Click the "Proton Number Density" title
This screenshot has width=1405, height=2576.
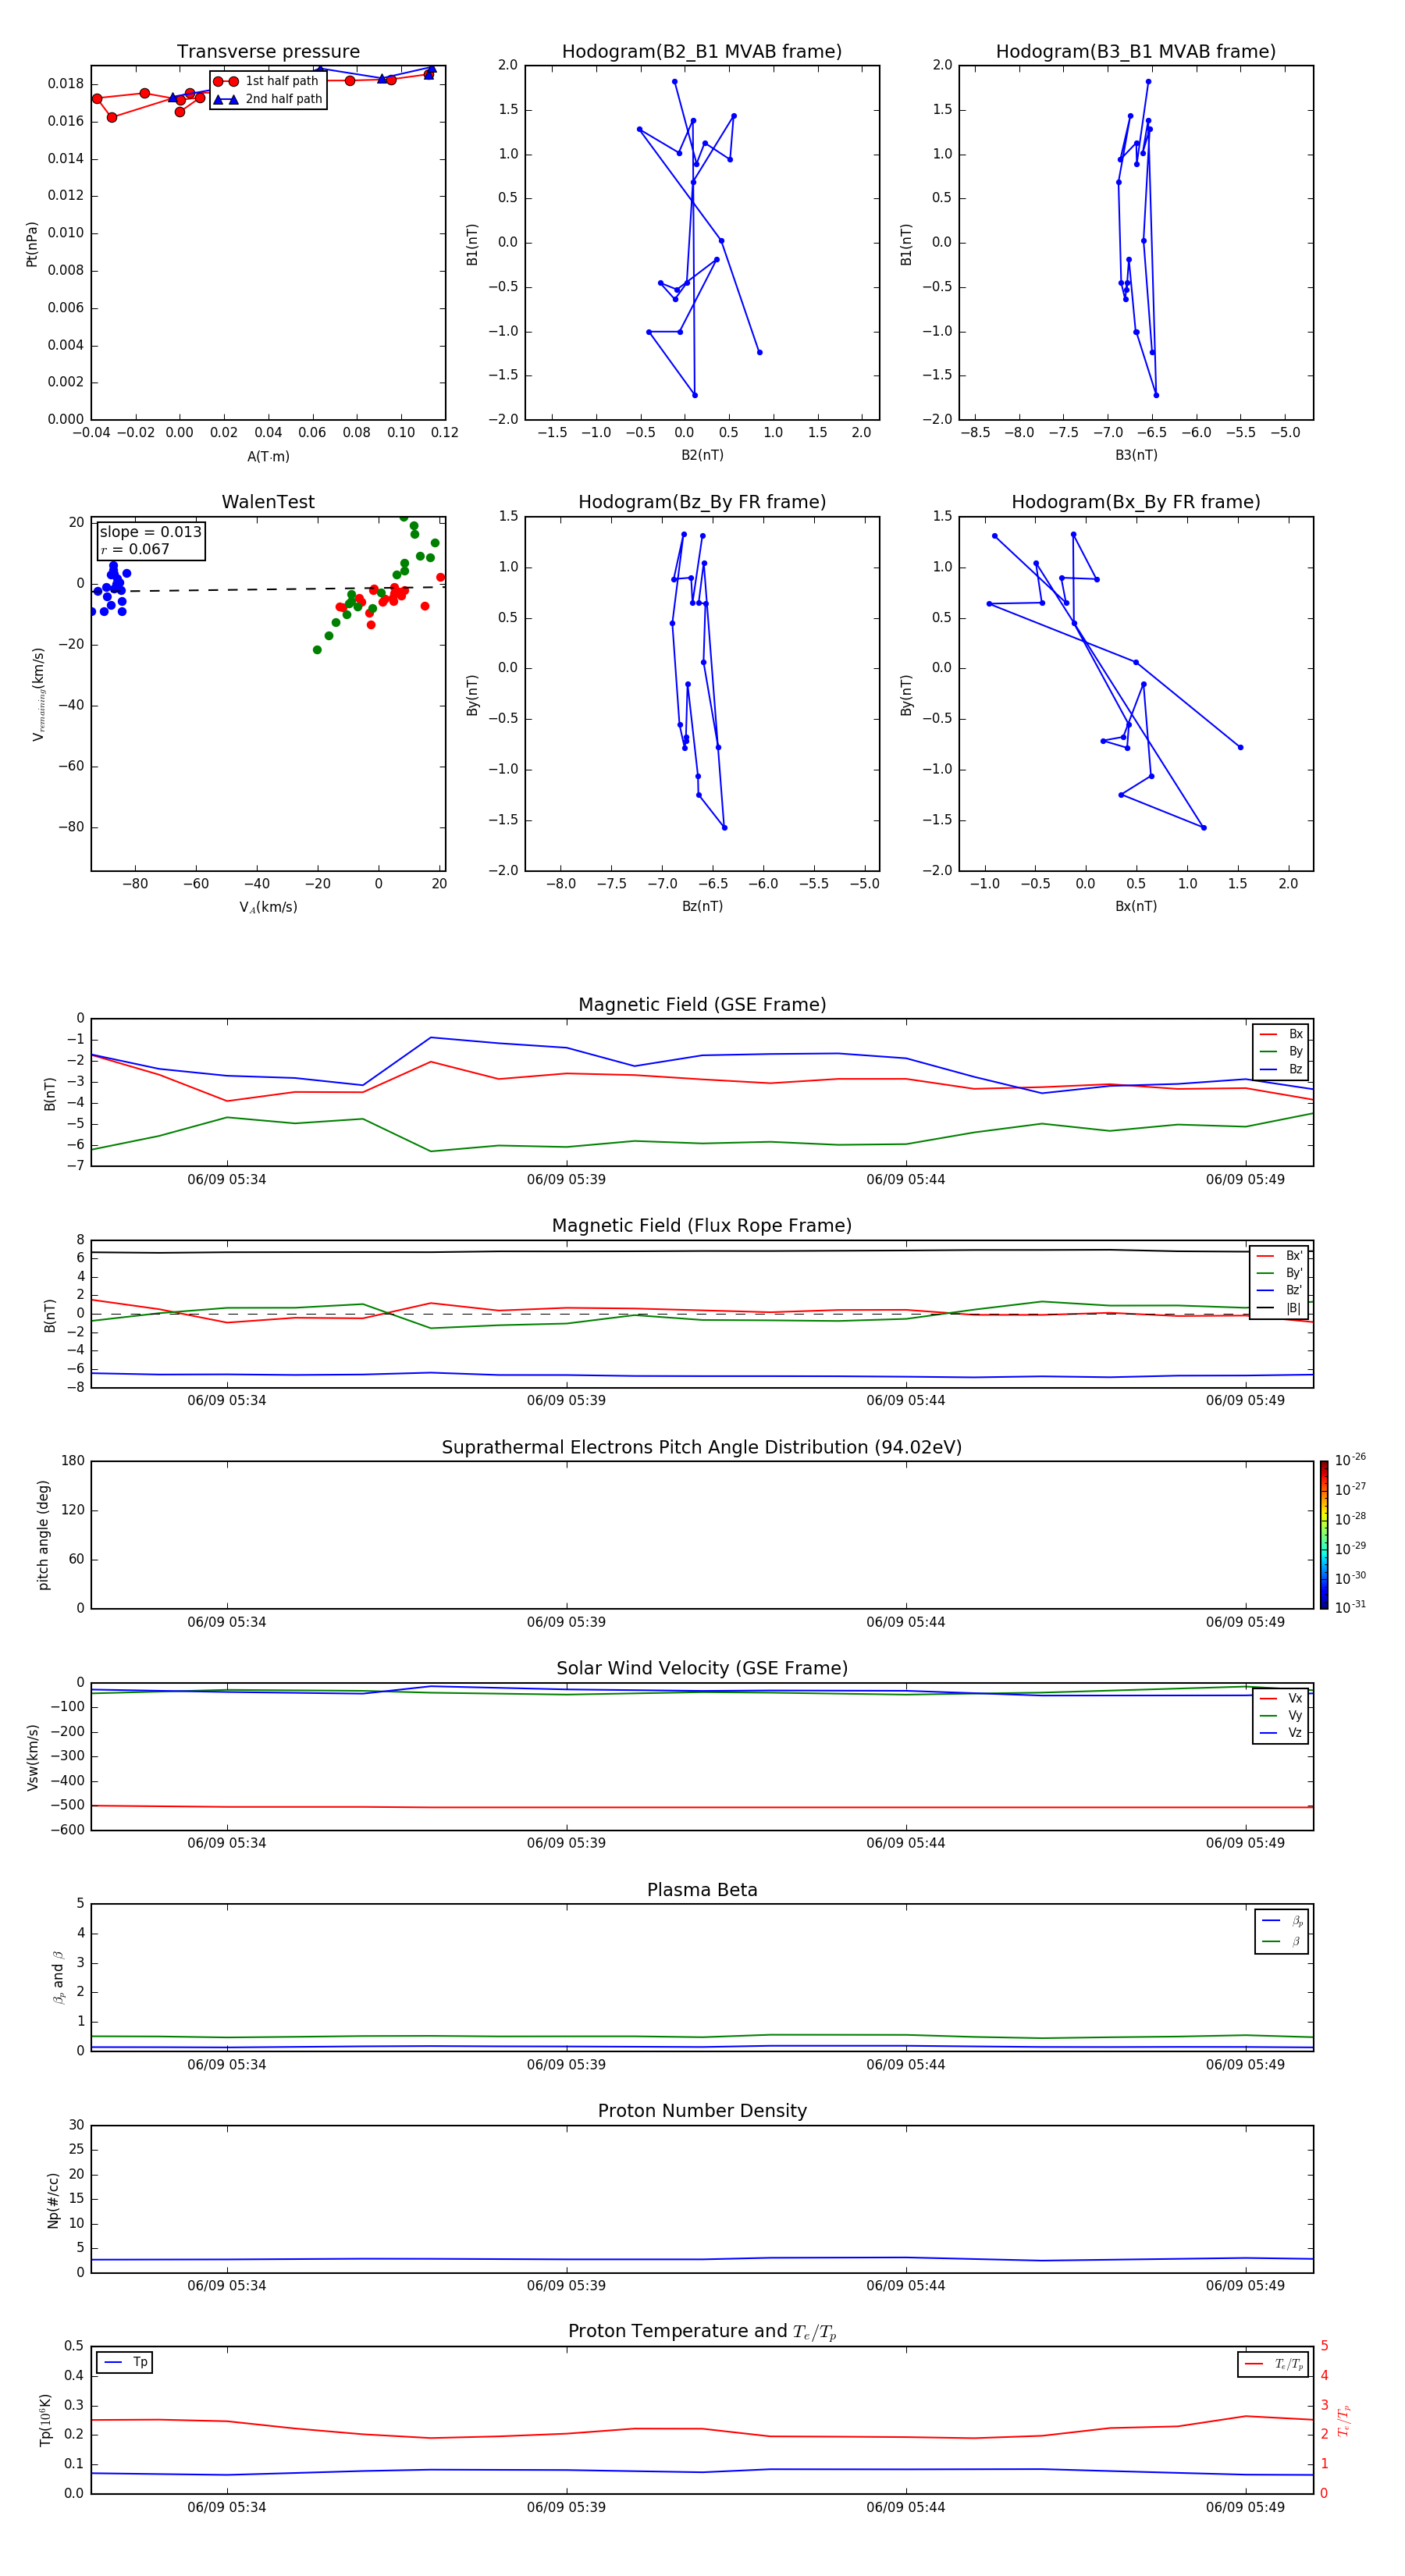coord(702,2112)
